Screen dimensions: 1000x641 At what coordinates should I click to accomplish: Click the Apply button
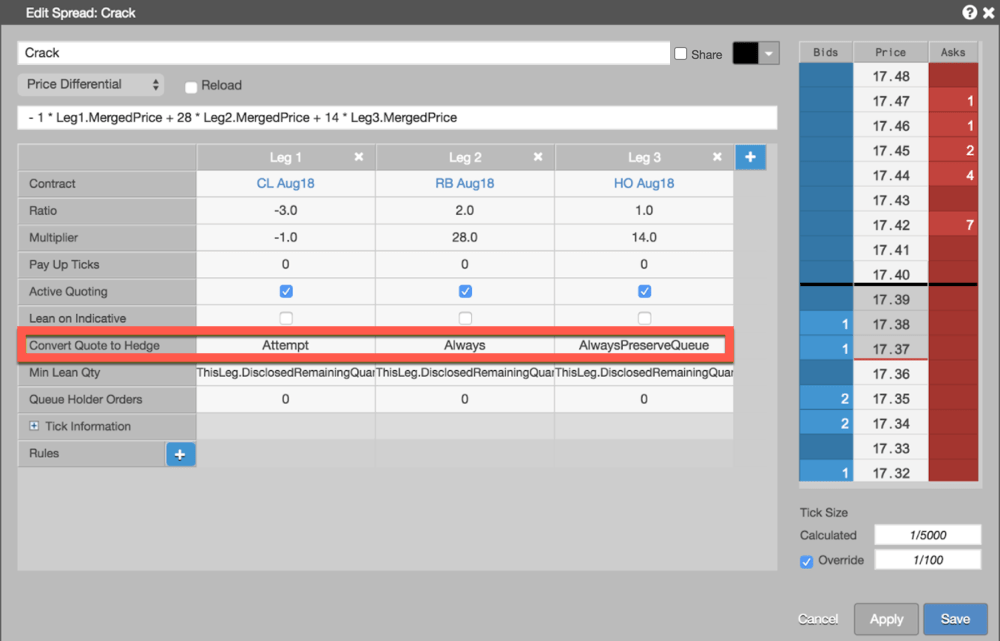click(886, 619)
